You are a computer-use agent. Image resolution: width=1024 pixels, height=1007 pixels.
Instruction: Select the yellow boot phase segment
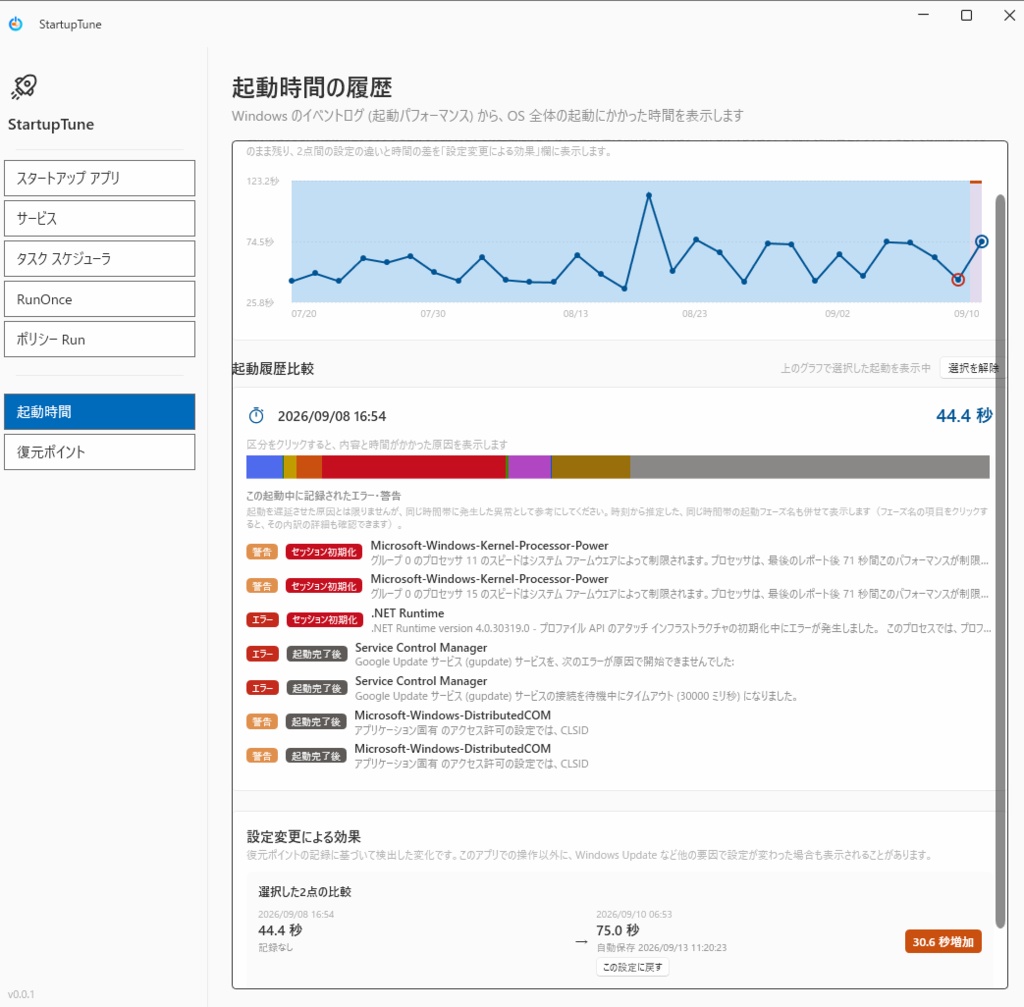(x=290, y=467)
